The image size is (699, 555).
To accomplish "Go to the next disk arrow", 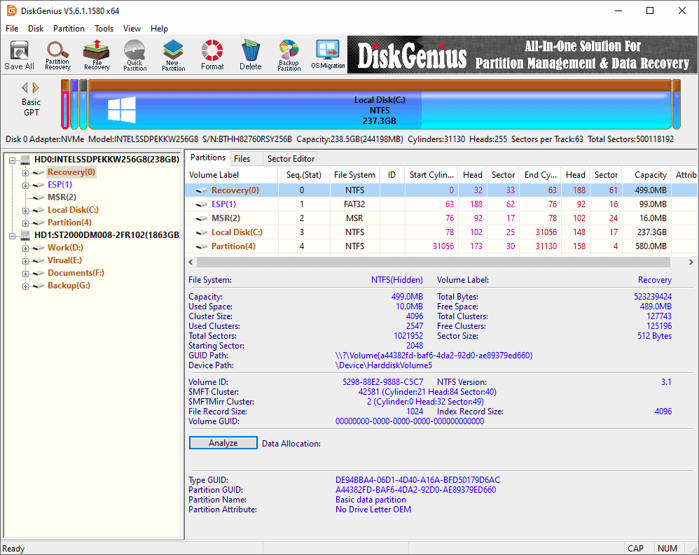I will [37, 88].
